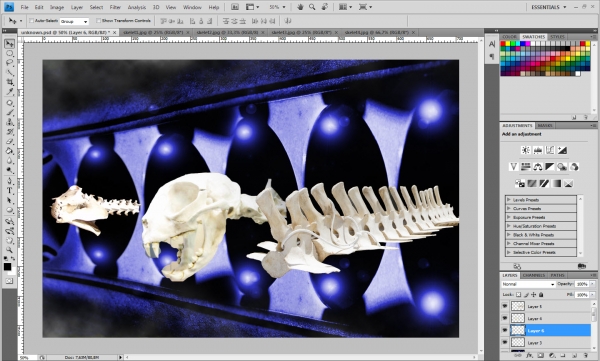Select the 3D Orbit camera tool
Screen dimensions: 600x361
pos(10,231)
